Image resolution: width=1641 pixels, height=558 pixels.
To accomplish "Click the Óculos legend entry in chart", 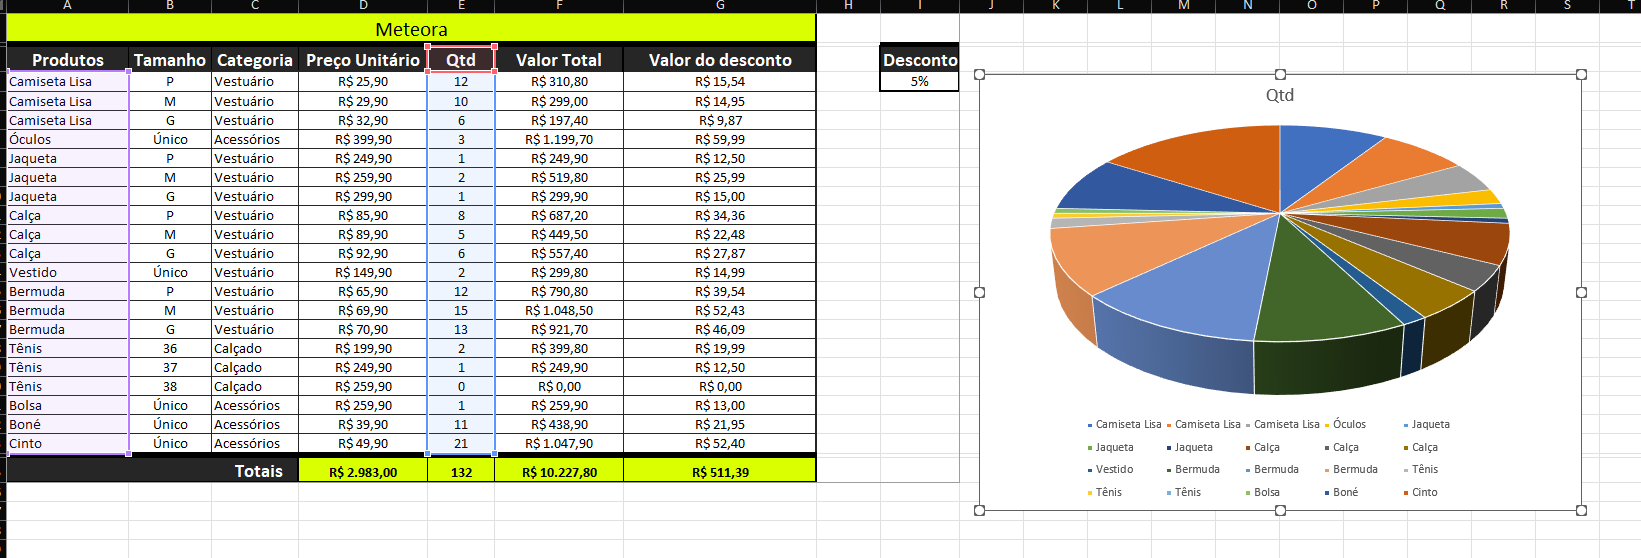I will tap(1345, 424).
